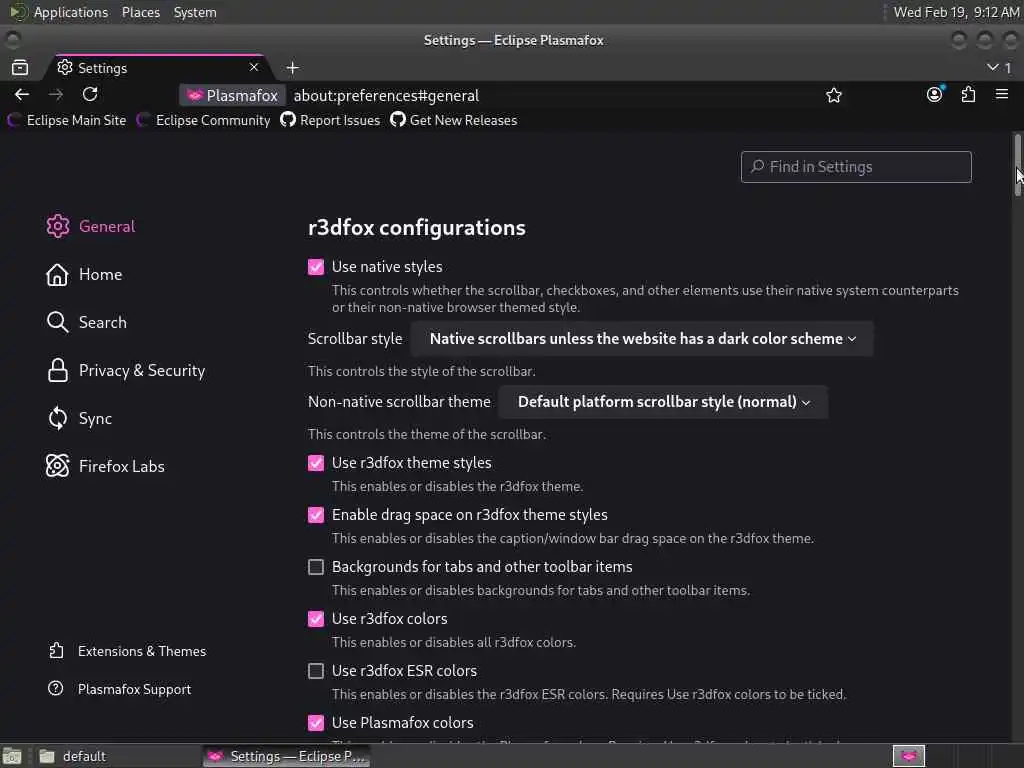Open the Scrollbar style dropdown
Screen dimensions: 1024x768
click(x=642, y=339)
